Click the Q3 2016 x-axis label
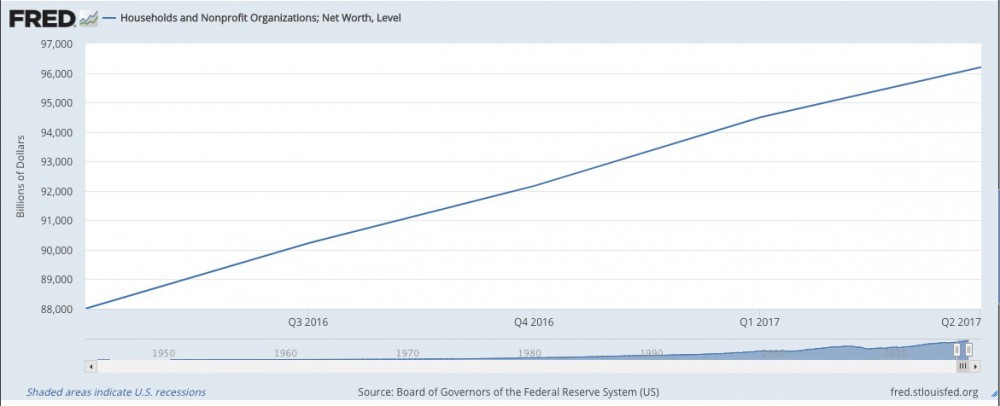This screenshot has height=406, width=1000. coord(308,322)
